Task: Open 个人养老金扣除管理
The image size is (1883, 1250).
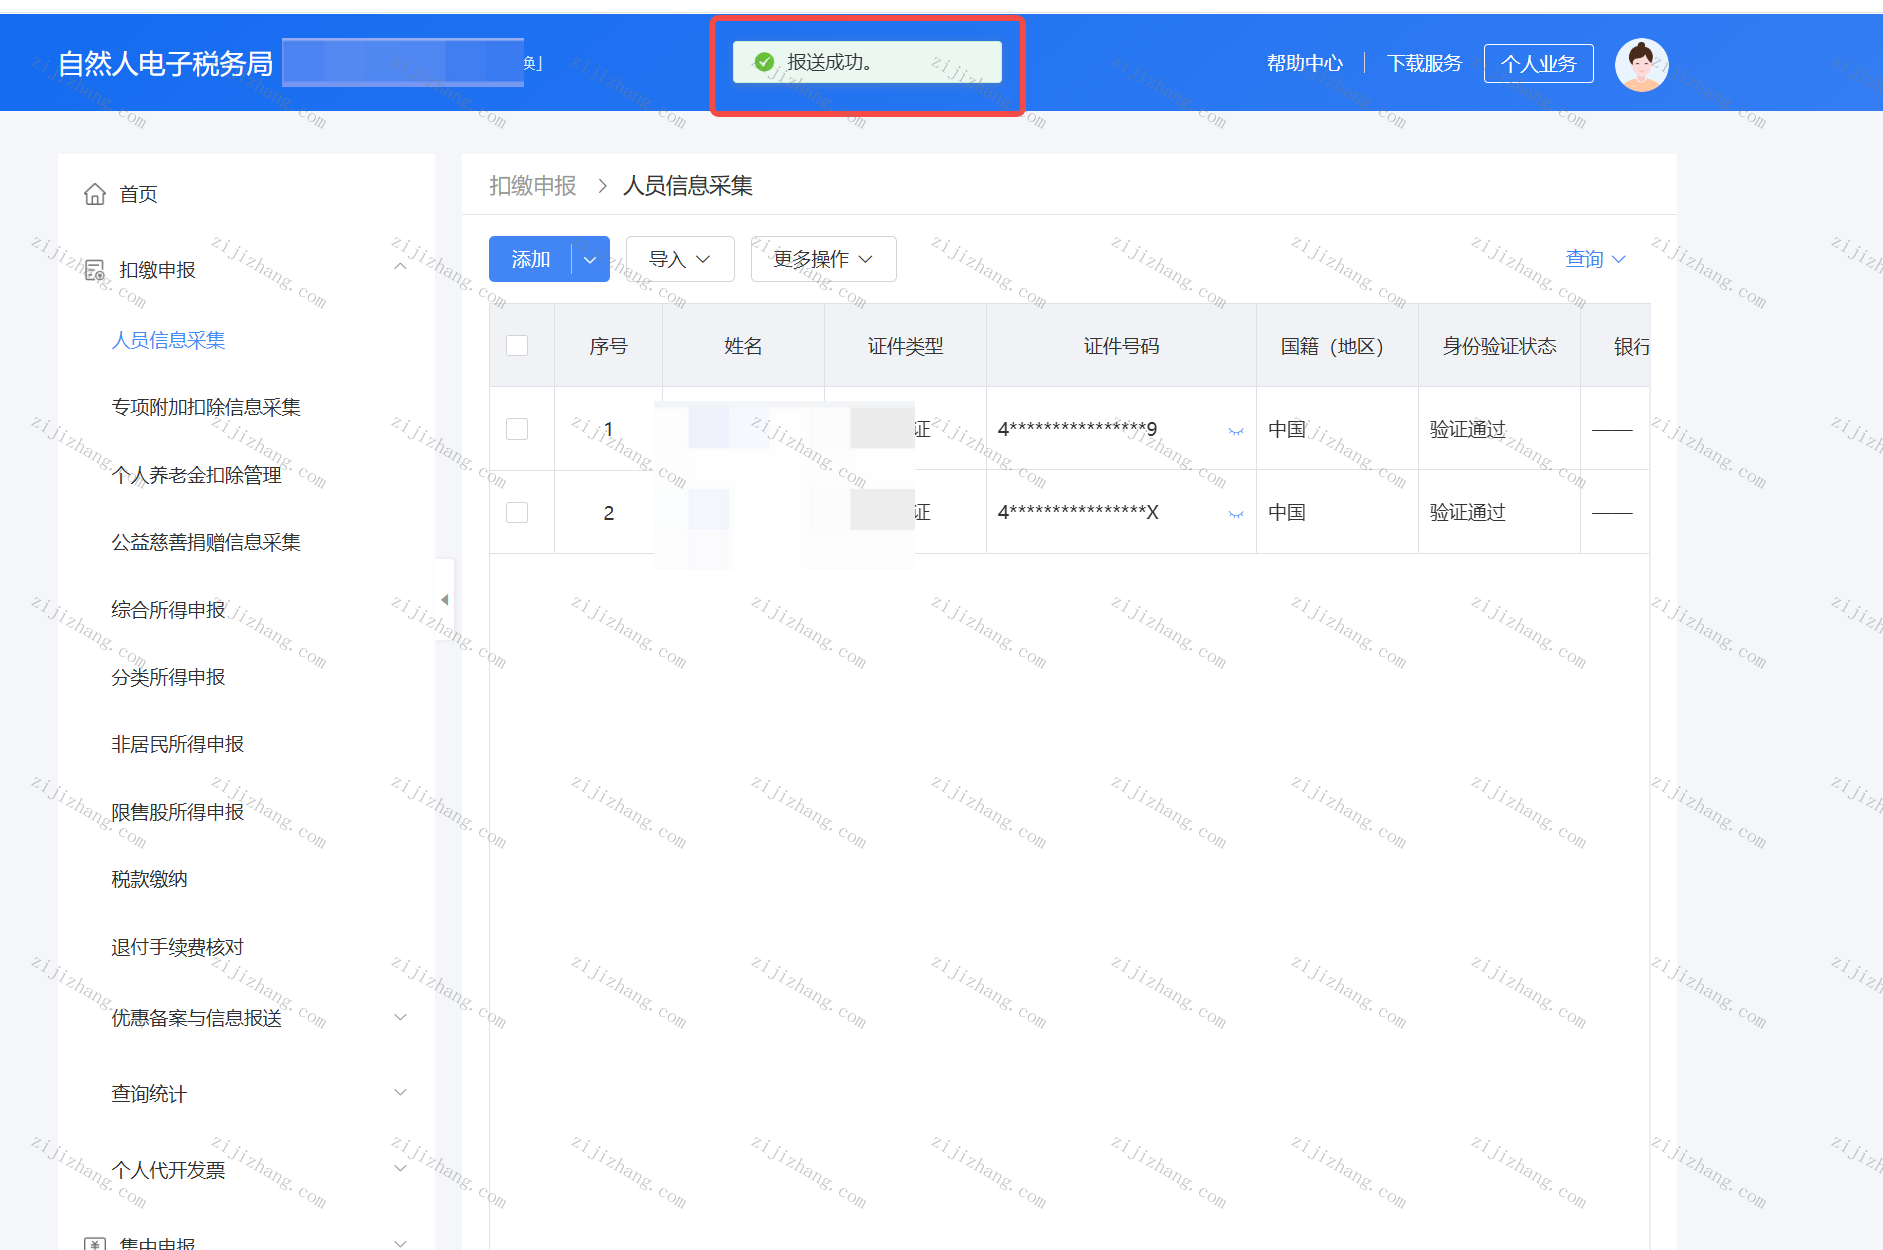Action: 196,475
